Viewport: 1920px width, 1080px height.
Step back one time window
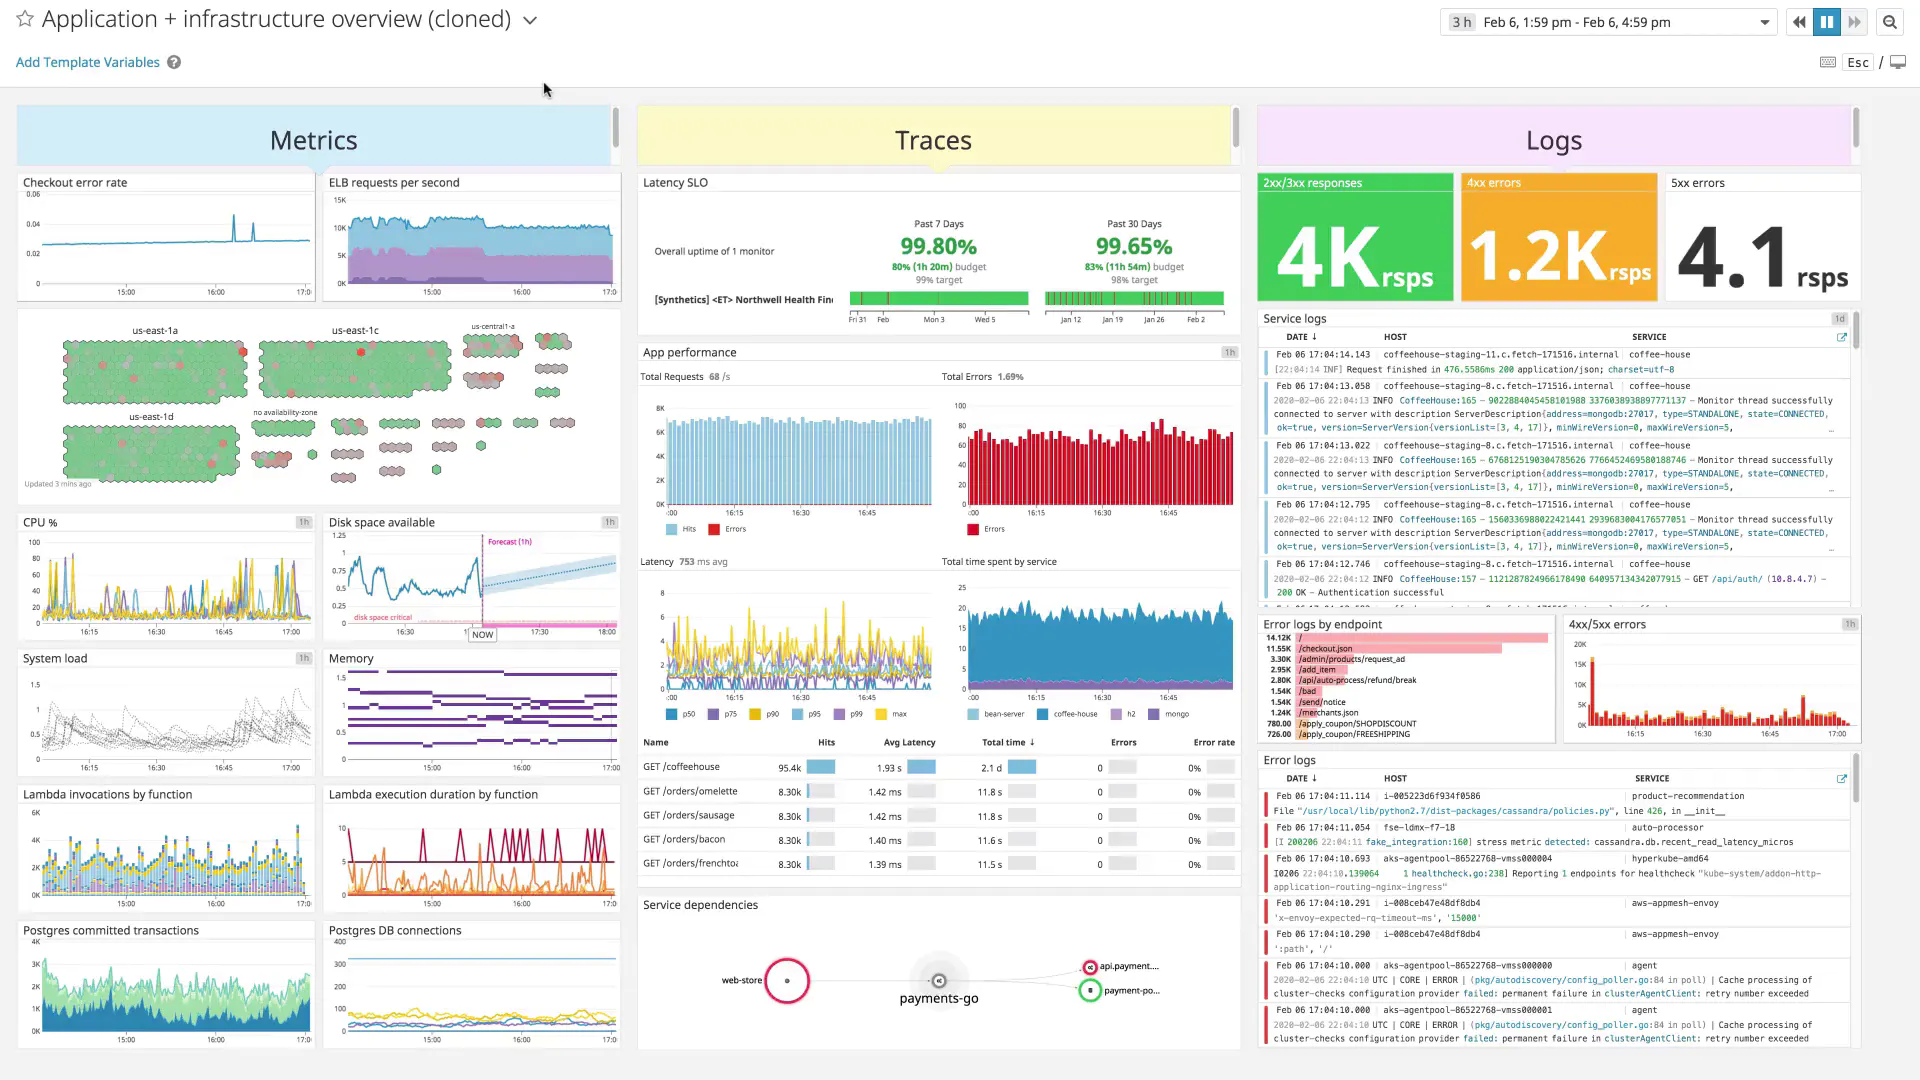tap(1799, 22)
